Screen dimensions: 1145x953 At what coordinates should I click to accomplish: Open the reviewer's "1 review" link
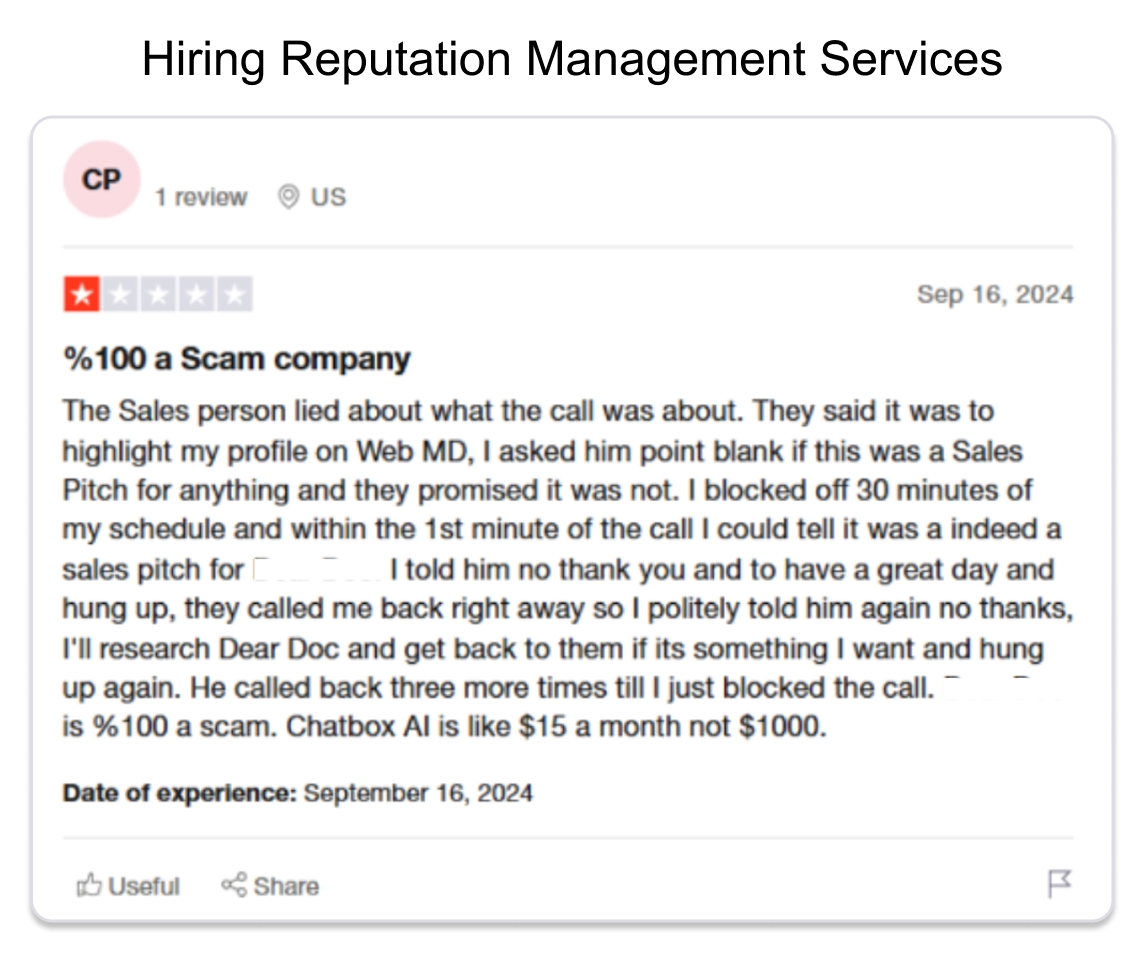point(200,197)
